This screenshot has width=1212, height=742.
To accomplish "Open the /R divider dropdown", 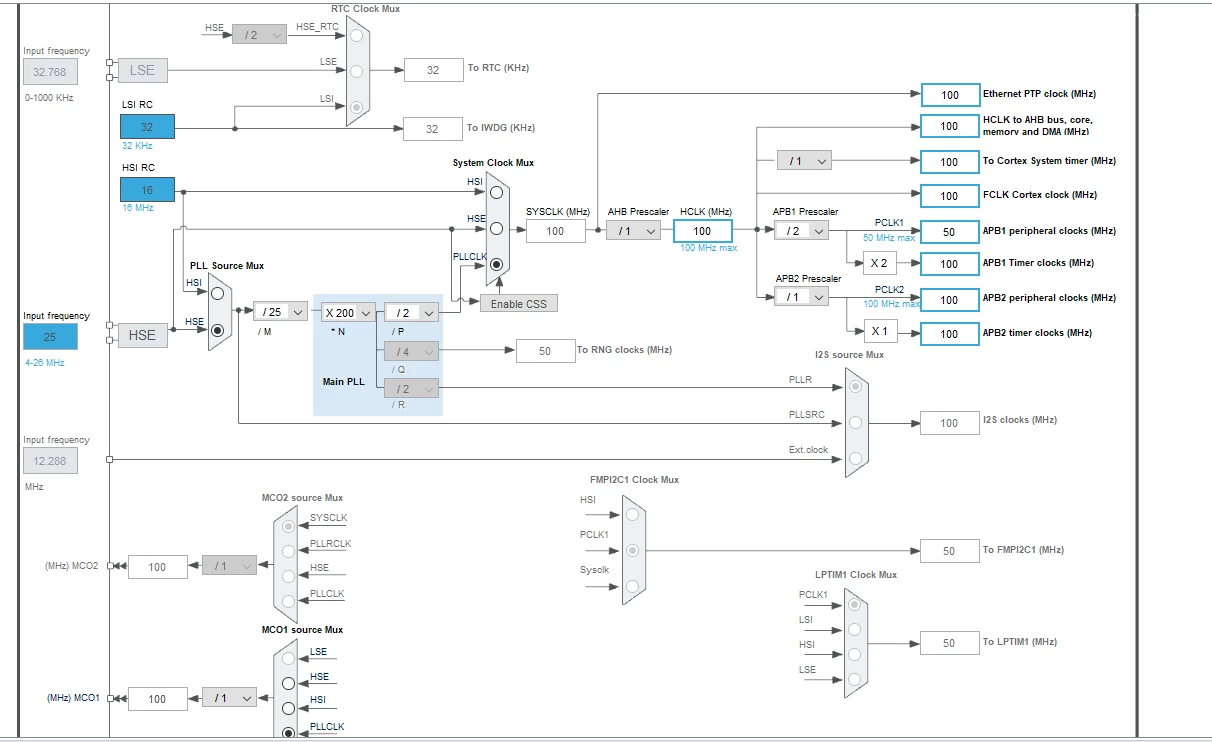I will tap(412, 388).
